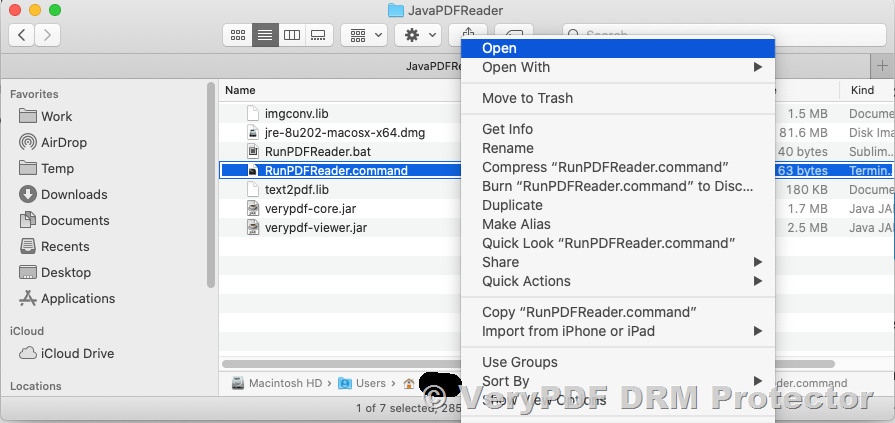
Task: Open Downloads folder in sidebar
Action: [73, 194]
